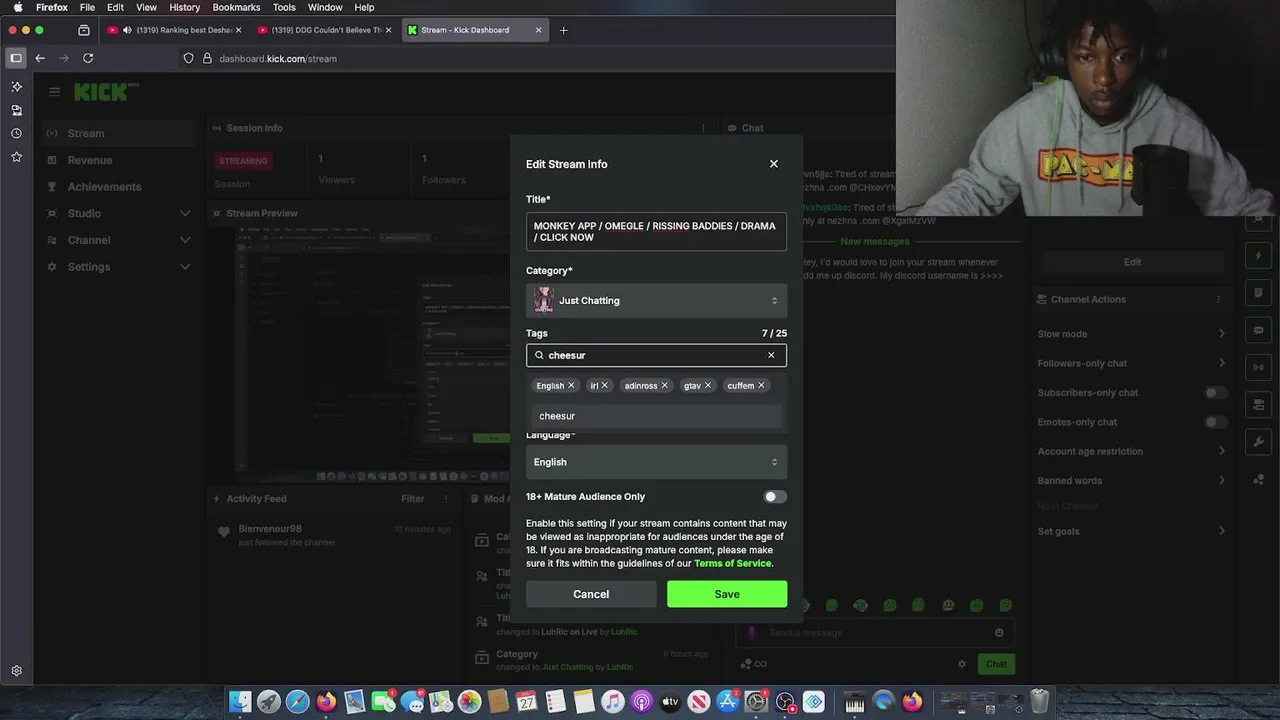Open Session Info options menu
This screenshot has height=720, width=1280.
pos(703,128)
